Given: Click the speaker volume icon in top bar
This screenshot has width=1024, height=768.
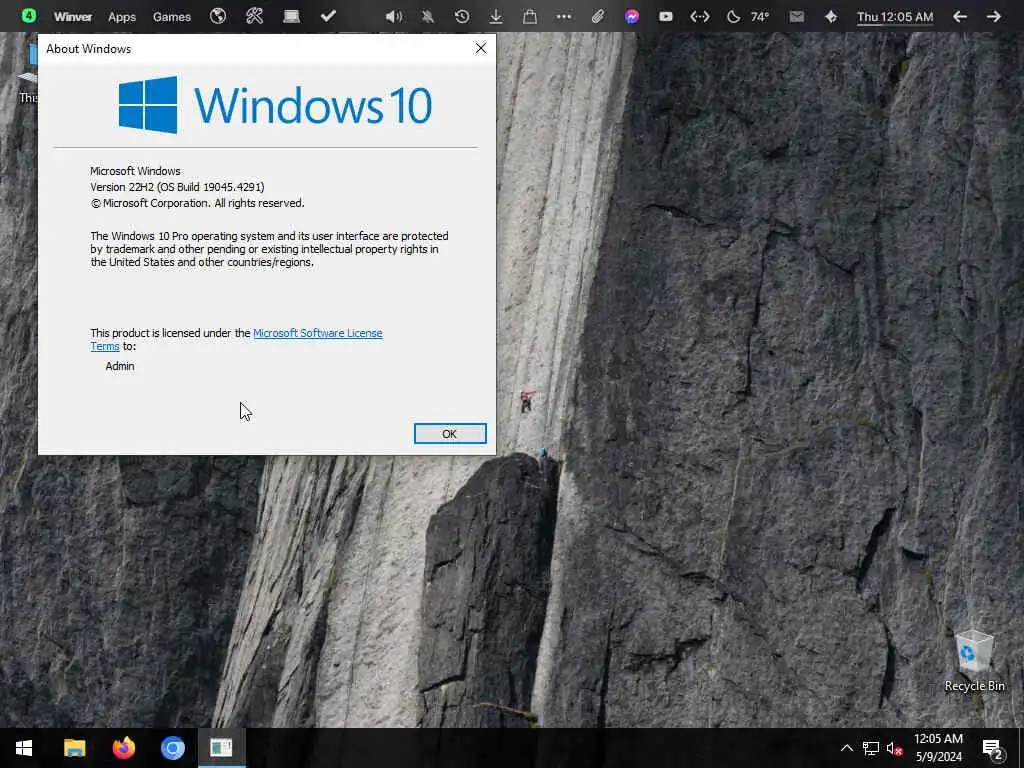Looking at the screenshot, I should point(394,17).
